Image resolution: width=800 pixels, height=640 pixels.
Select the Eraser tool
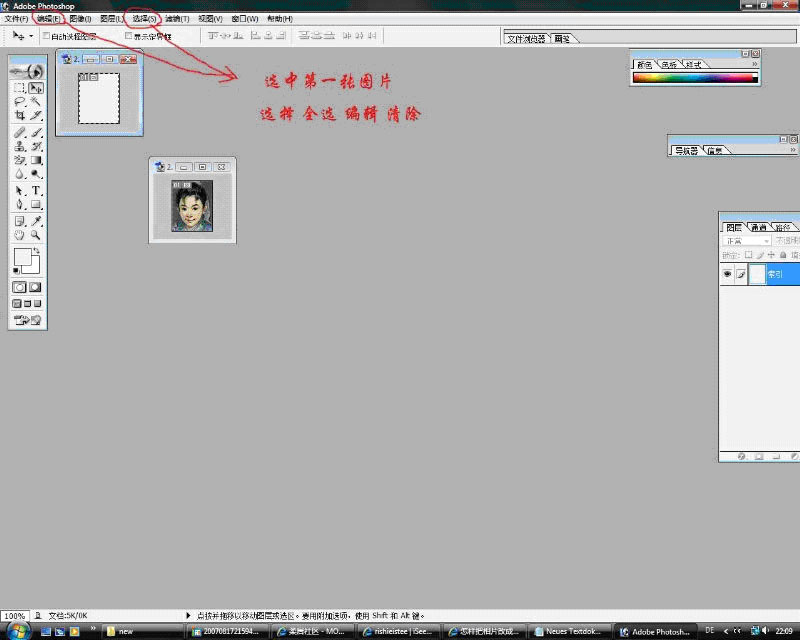[x=19, y=160]
